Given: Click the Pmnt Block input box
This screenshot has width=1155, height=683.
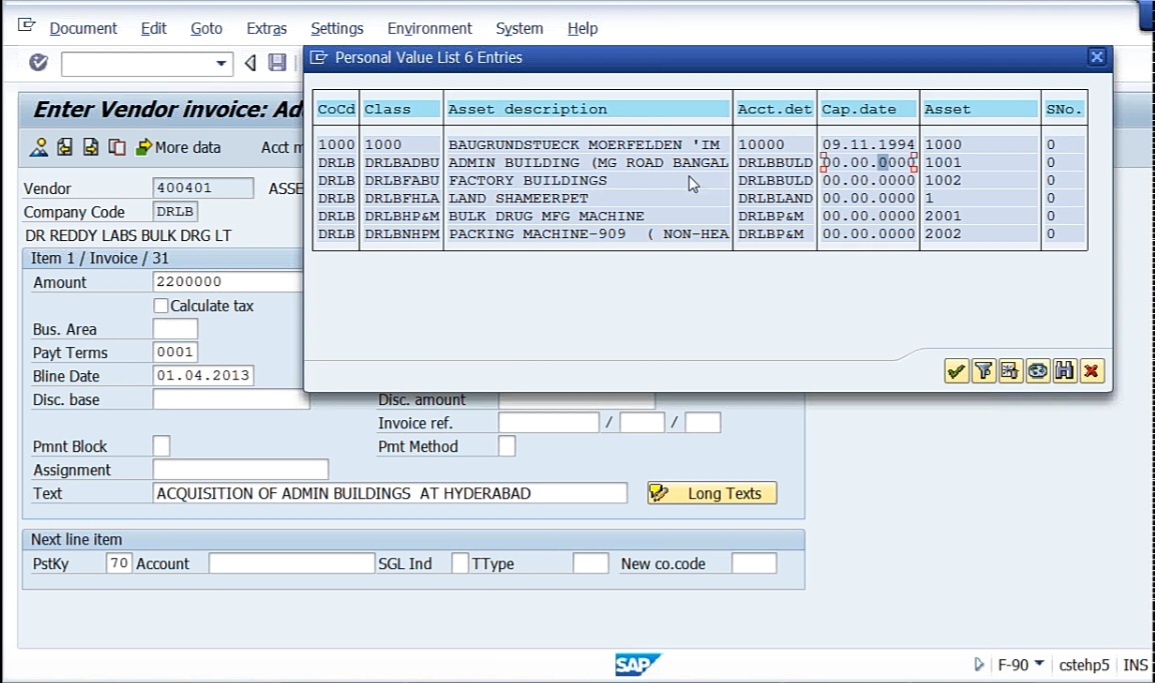Looking at the screenshot, I should pyautogui.click(x=161, y=446).
